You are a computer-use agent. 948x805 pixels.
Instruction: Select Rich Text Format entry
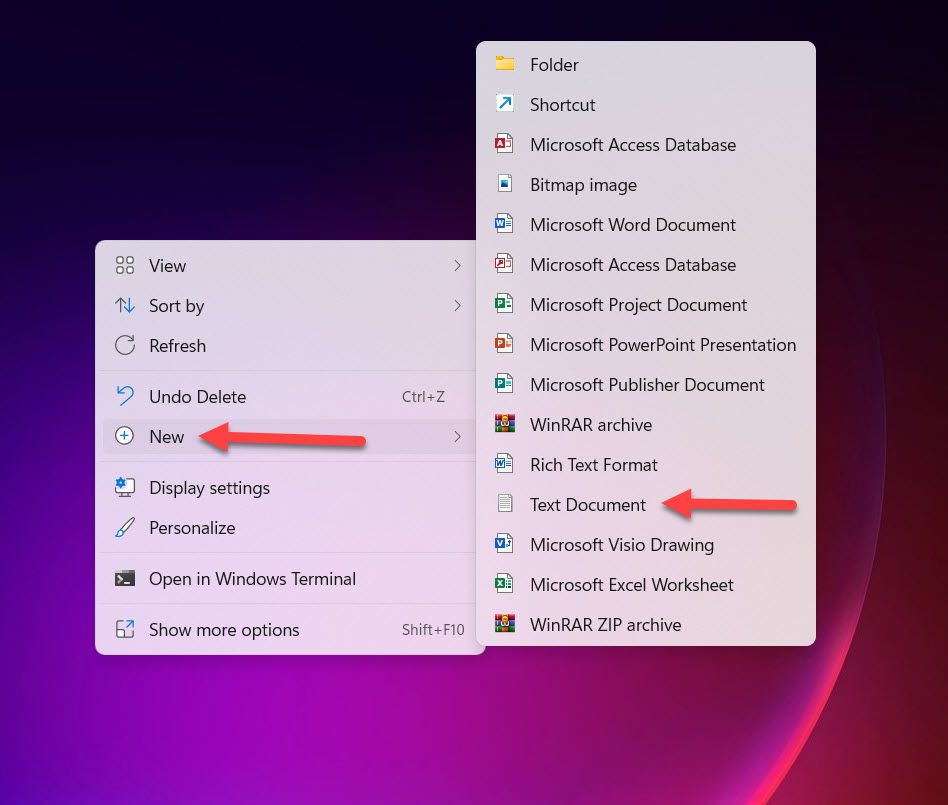593,465
